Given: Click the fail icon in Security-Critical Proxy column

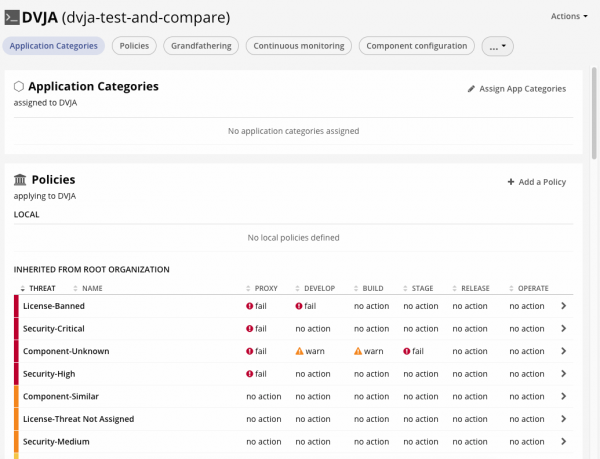Looking at the screenshot, I should [x=250, y=329].
